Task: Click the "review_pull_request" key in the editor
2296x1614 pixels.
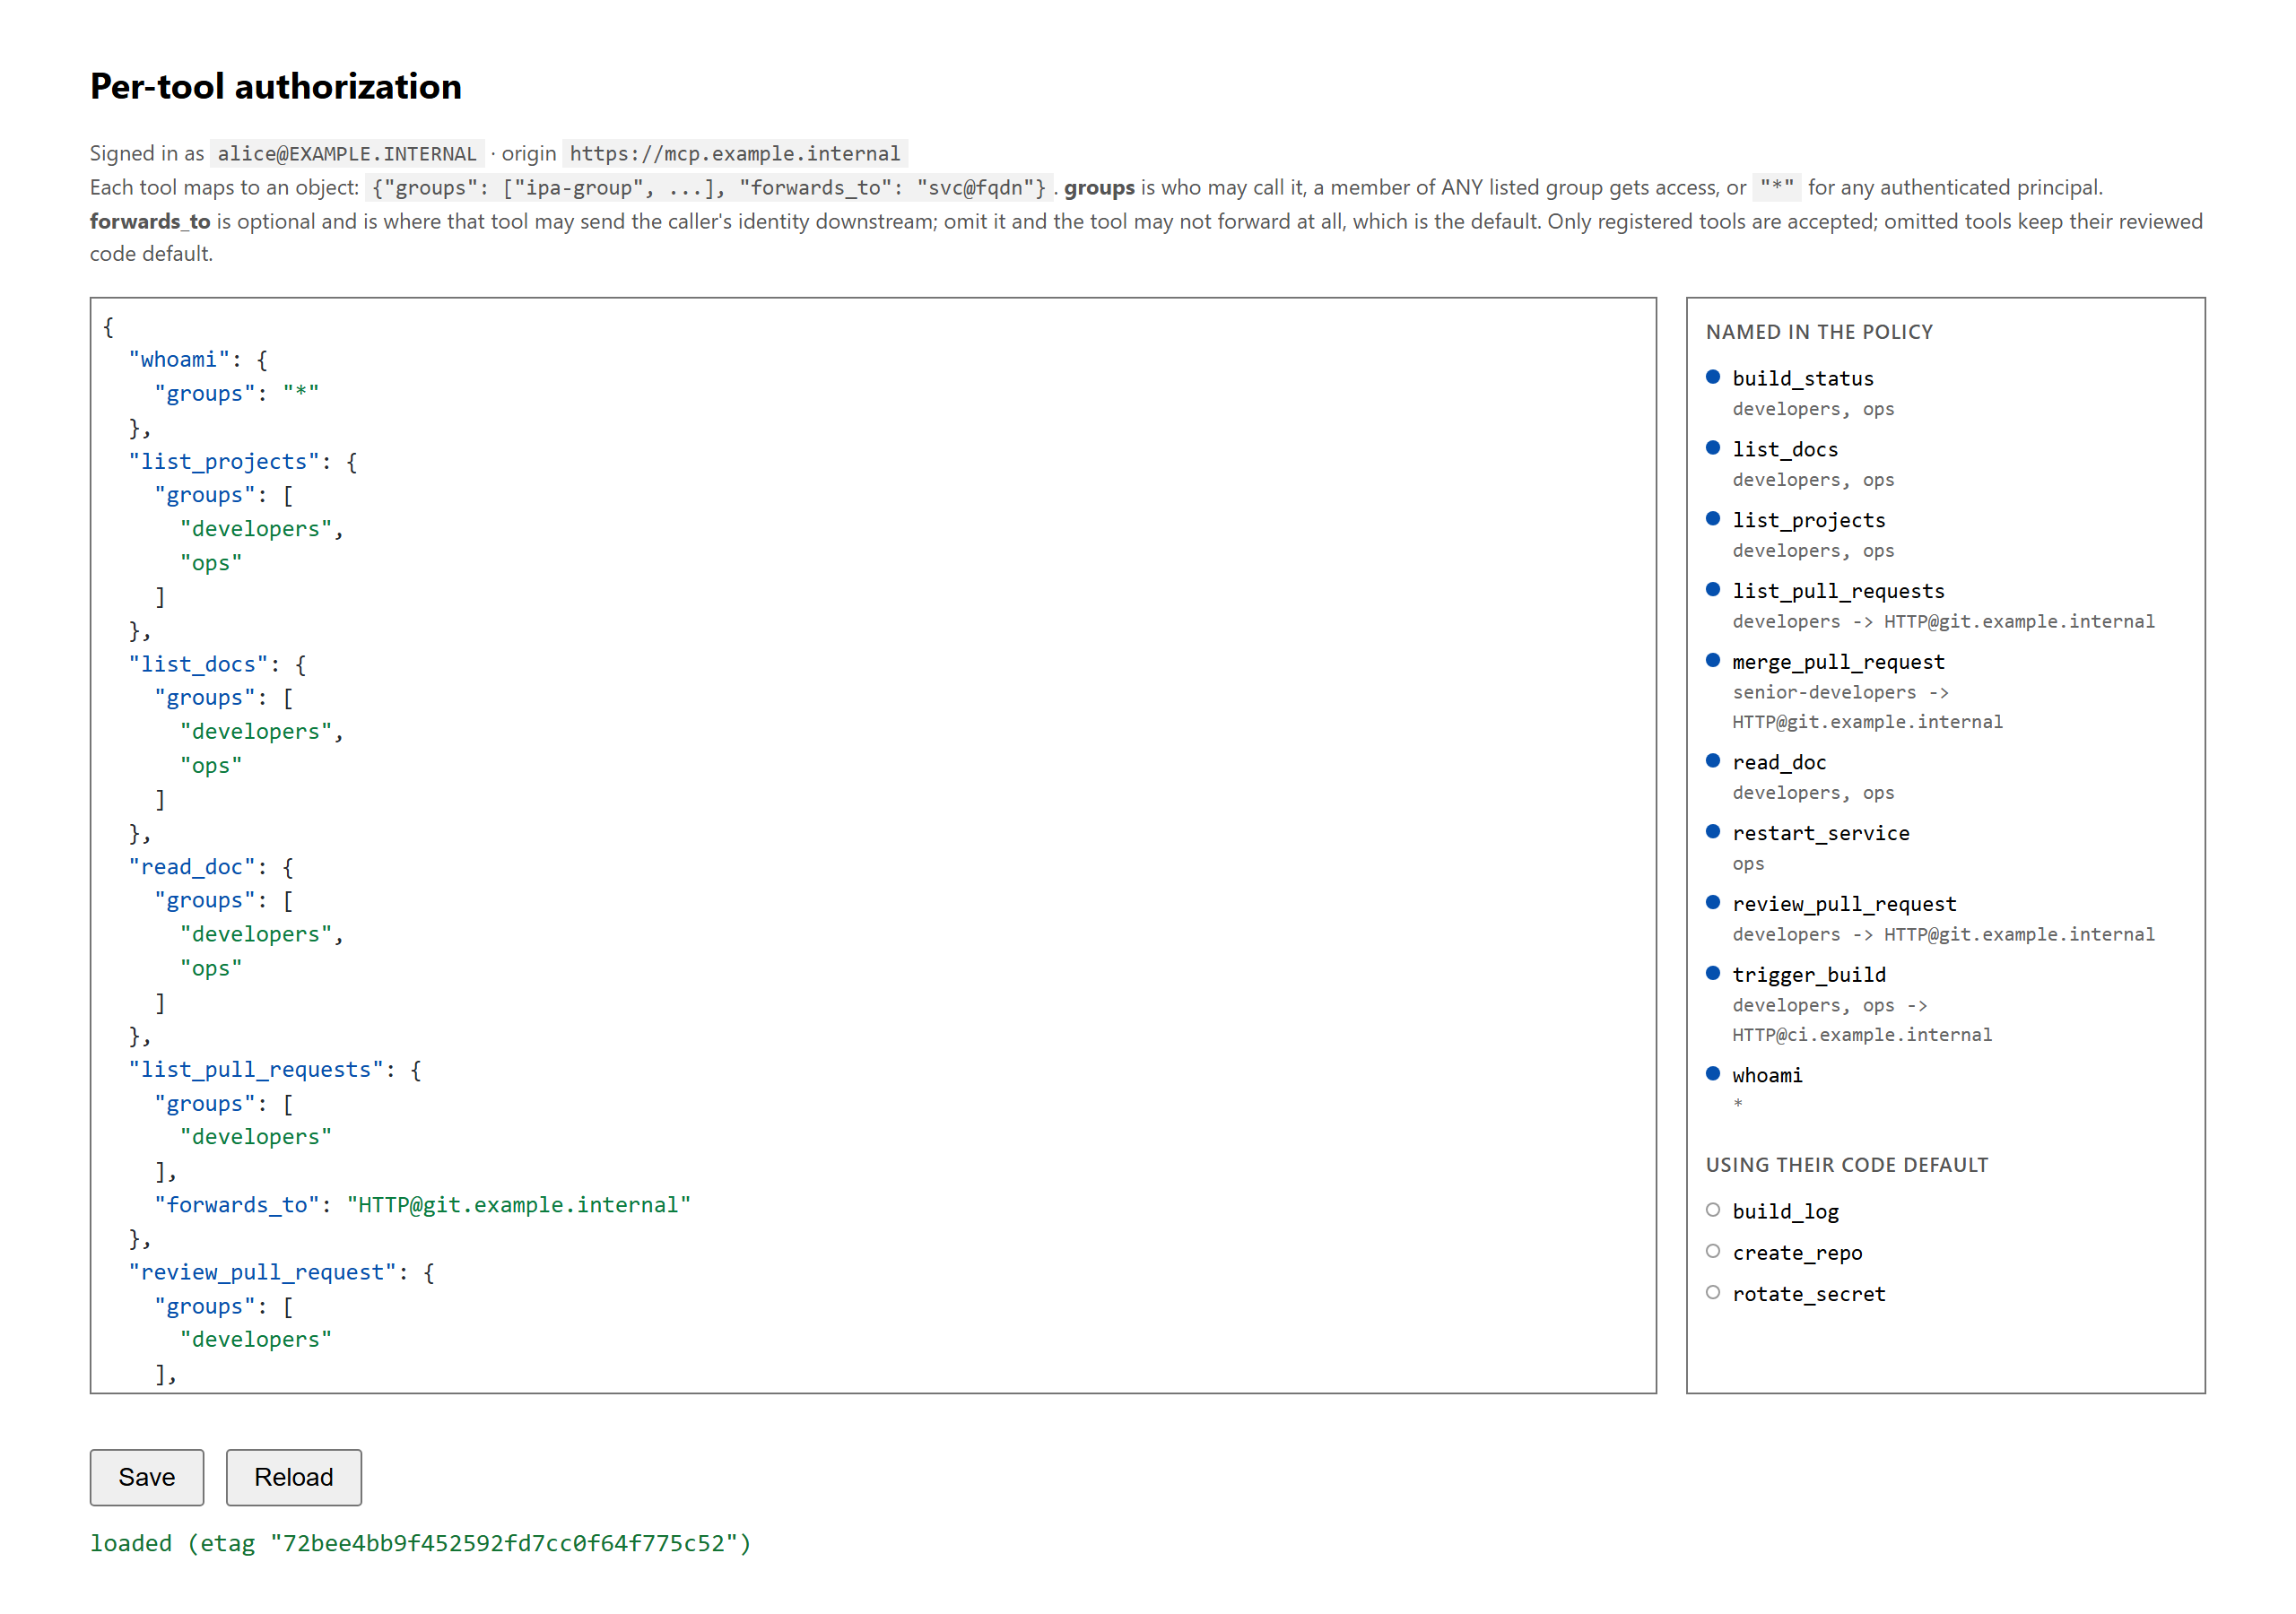Action: pos(262,1272)
